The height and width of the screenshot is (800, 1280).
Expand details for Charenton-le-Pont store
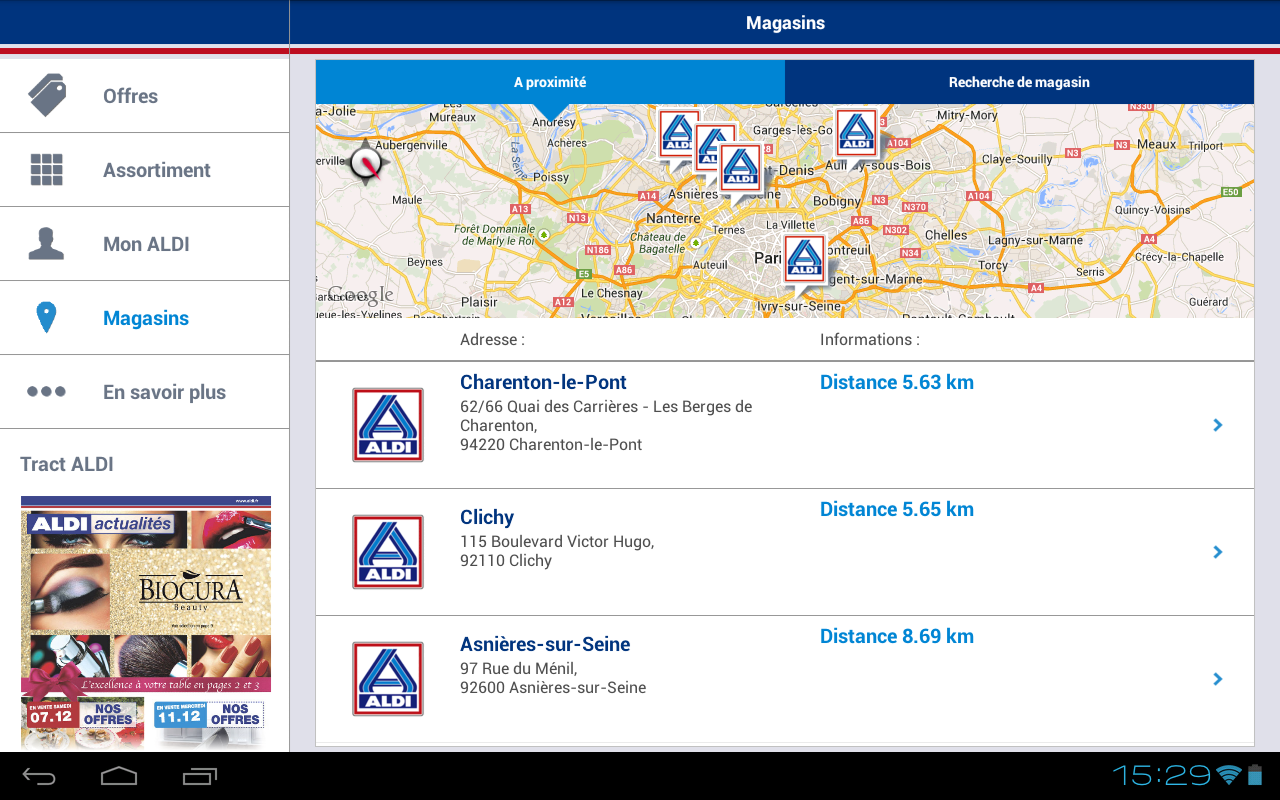click(1217, 424)
